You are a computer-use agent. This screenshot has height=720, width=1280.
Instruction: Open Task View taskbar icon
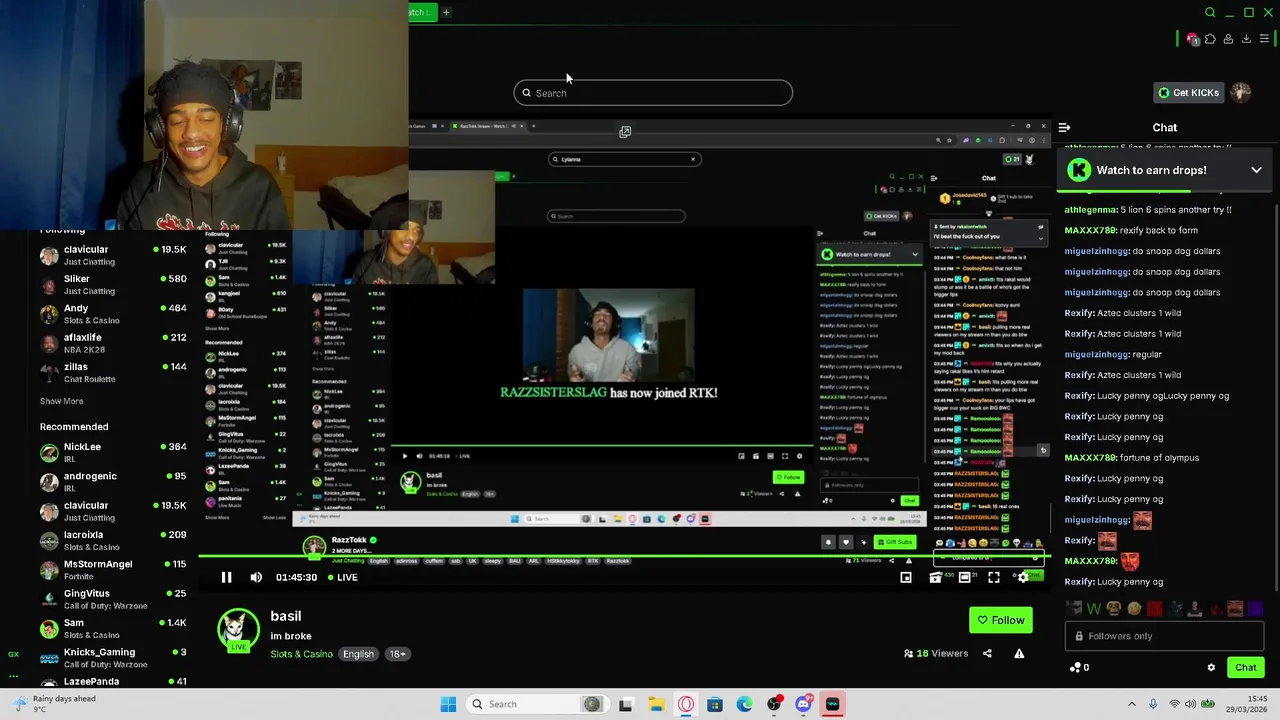click(x=625, y=704)
